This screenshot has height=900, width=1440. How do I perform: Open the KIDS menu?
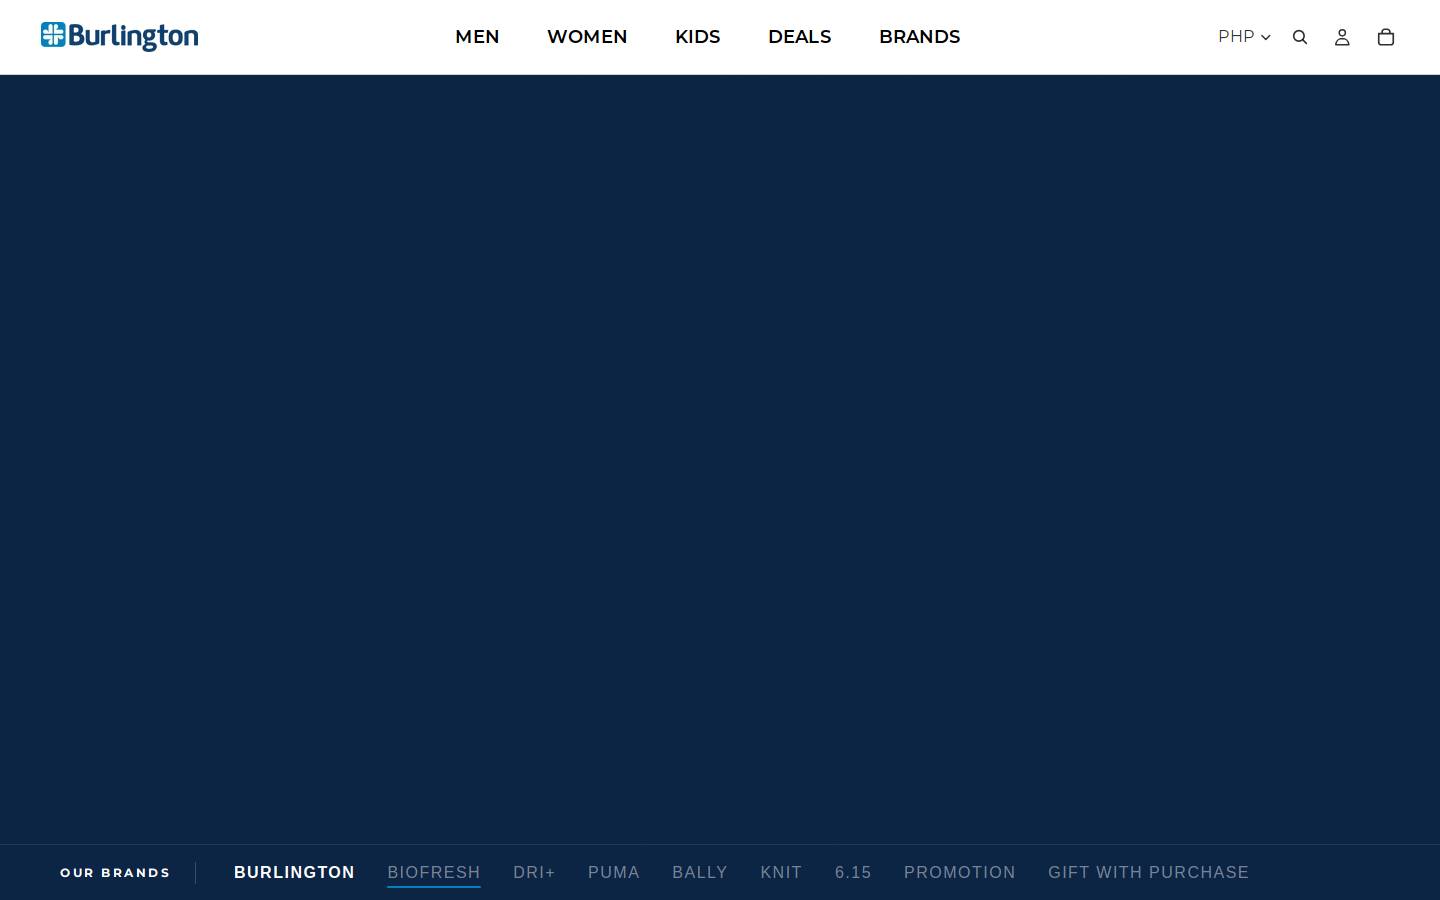(x=698, y=37)
